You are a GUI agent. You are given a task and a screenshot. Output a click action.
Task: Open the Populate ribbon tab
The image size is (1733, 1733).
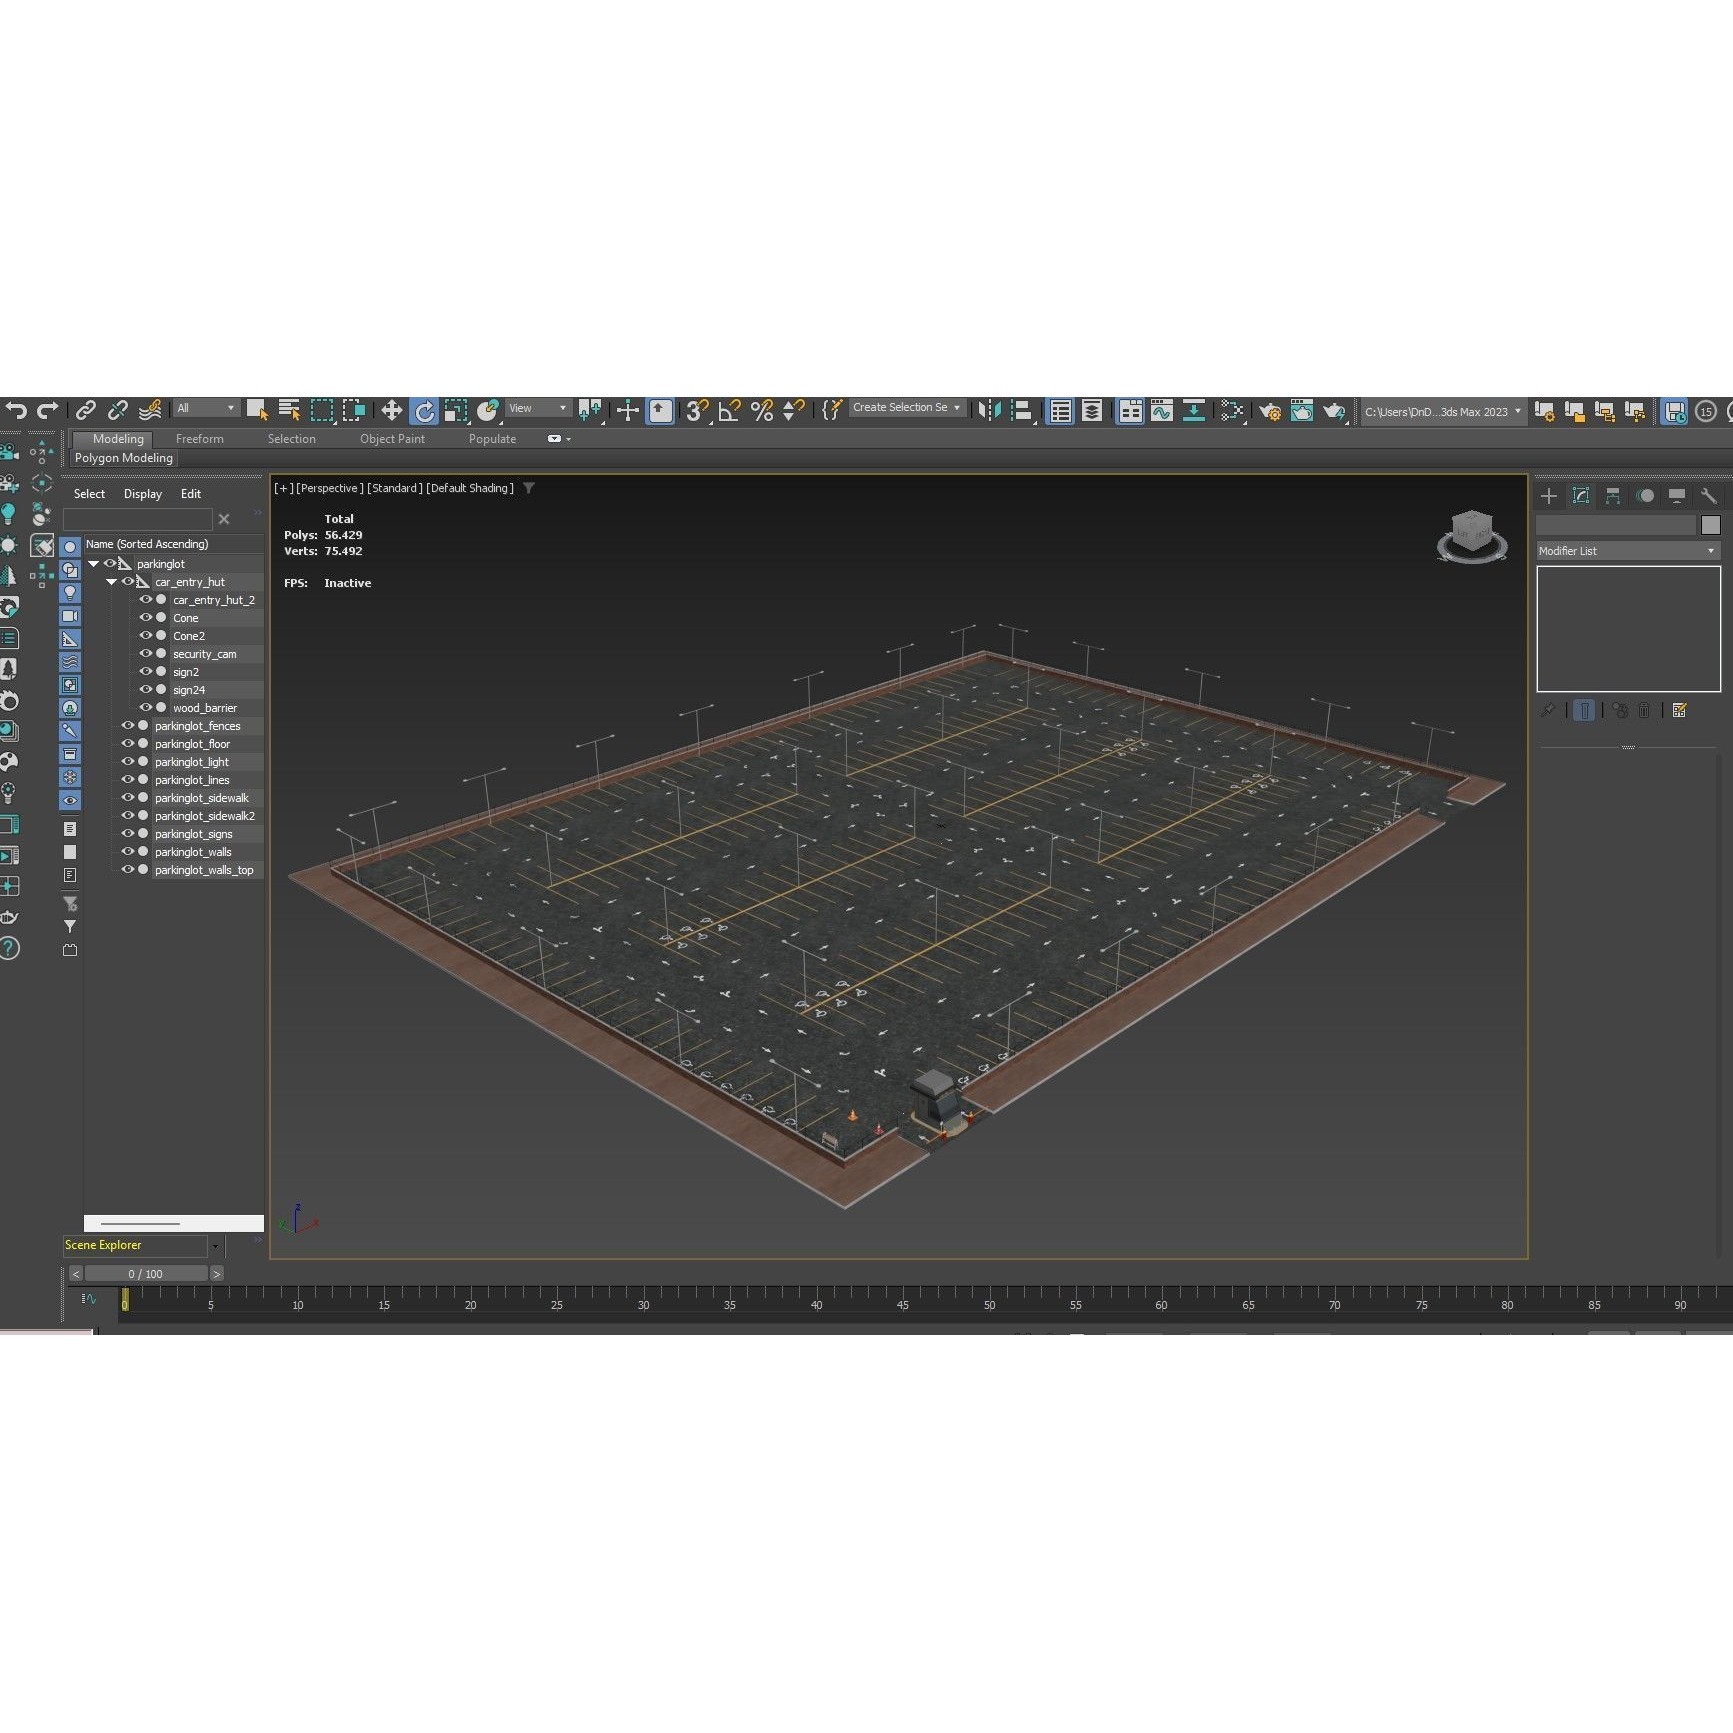click(492, 438)
